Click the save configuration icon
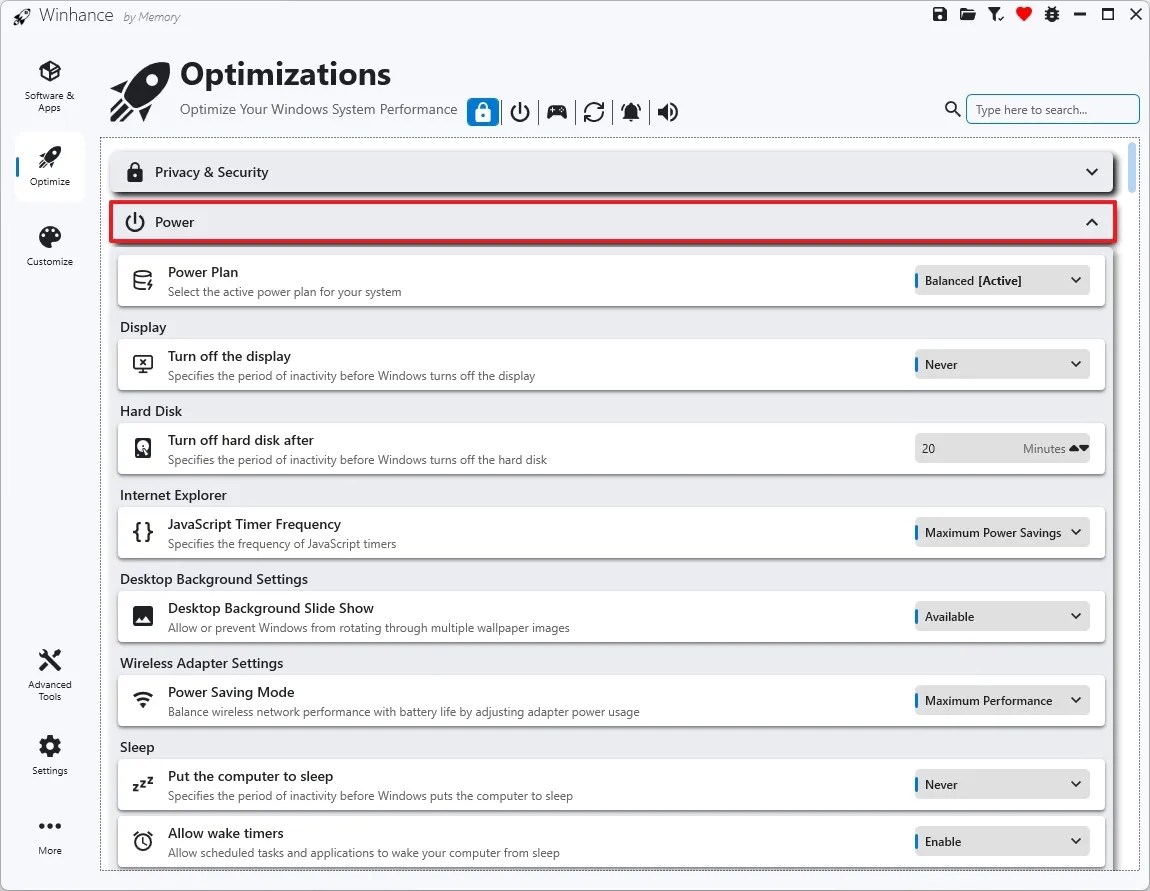The height and width of the screenshot is (891, 1150). point(939,15)
